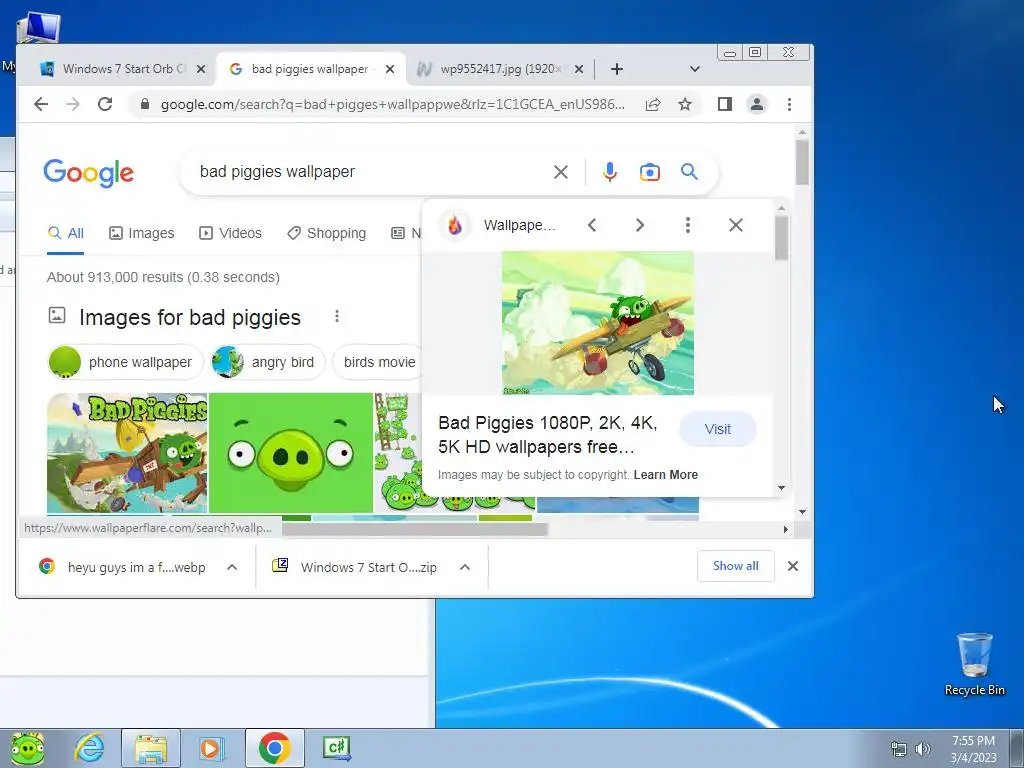This screenshot has height=768, width=1024.
Task: Click the address bar URL
Action: 392,104
